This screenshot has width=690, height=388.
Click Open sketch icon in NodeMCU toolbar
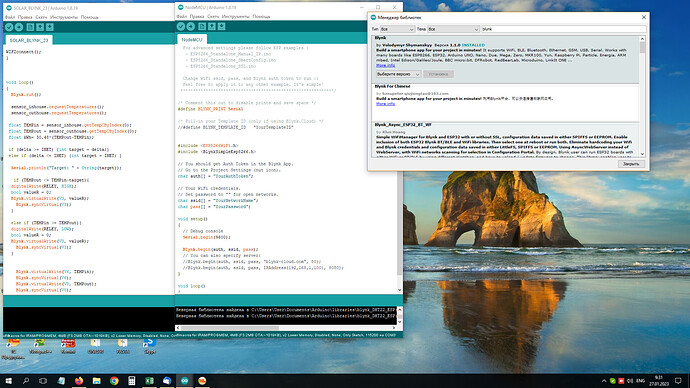click(212, 26)
